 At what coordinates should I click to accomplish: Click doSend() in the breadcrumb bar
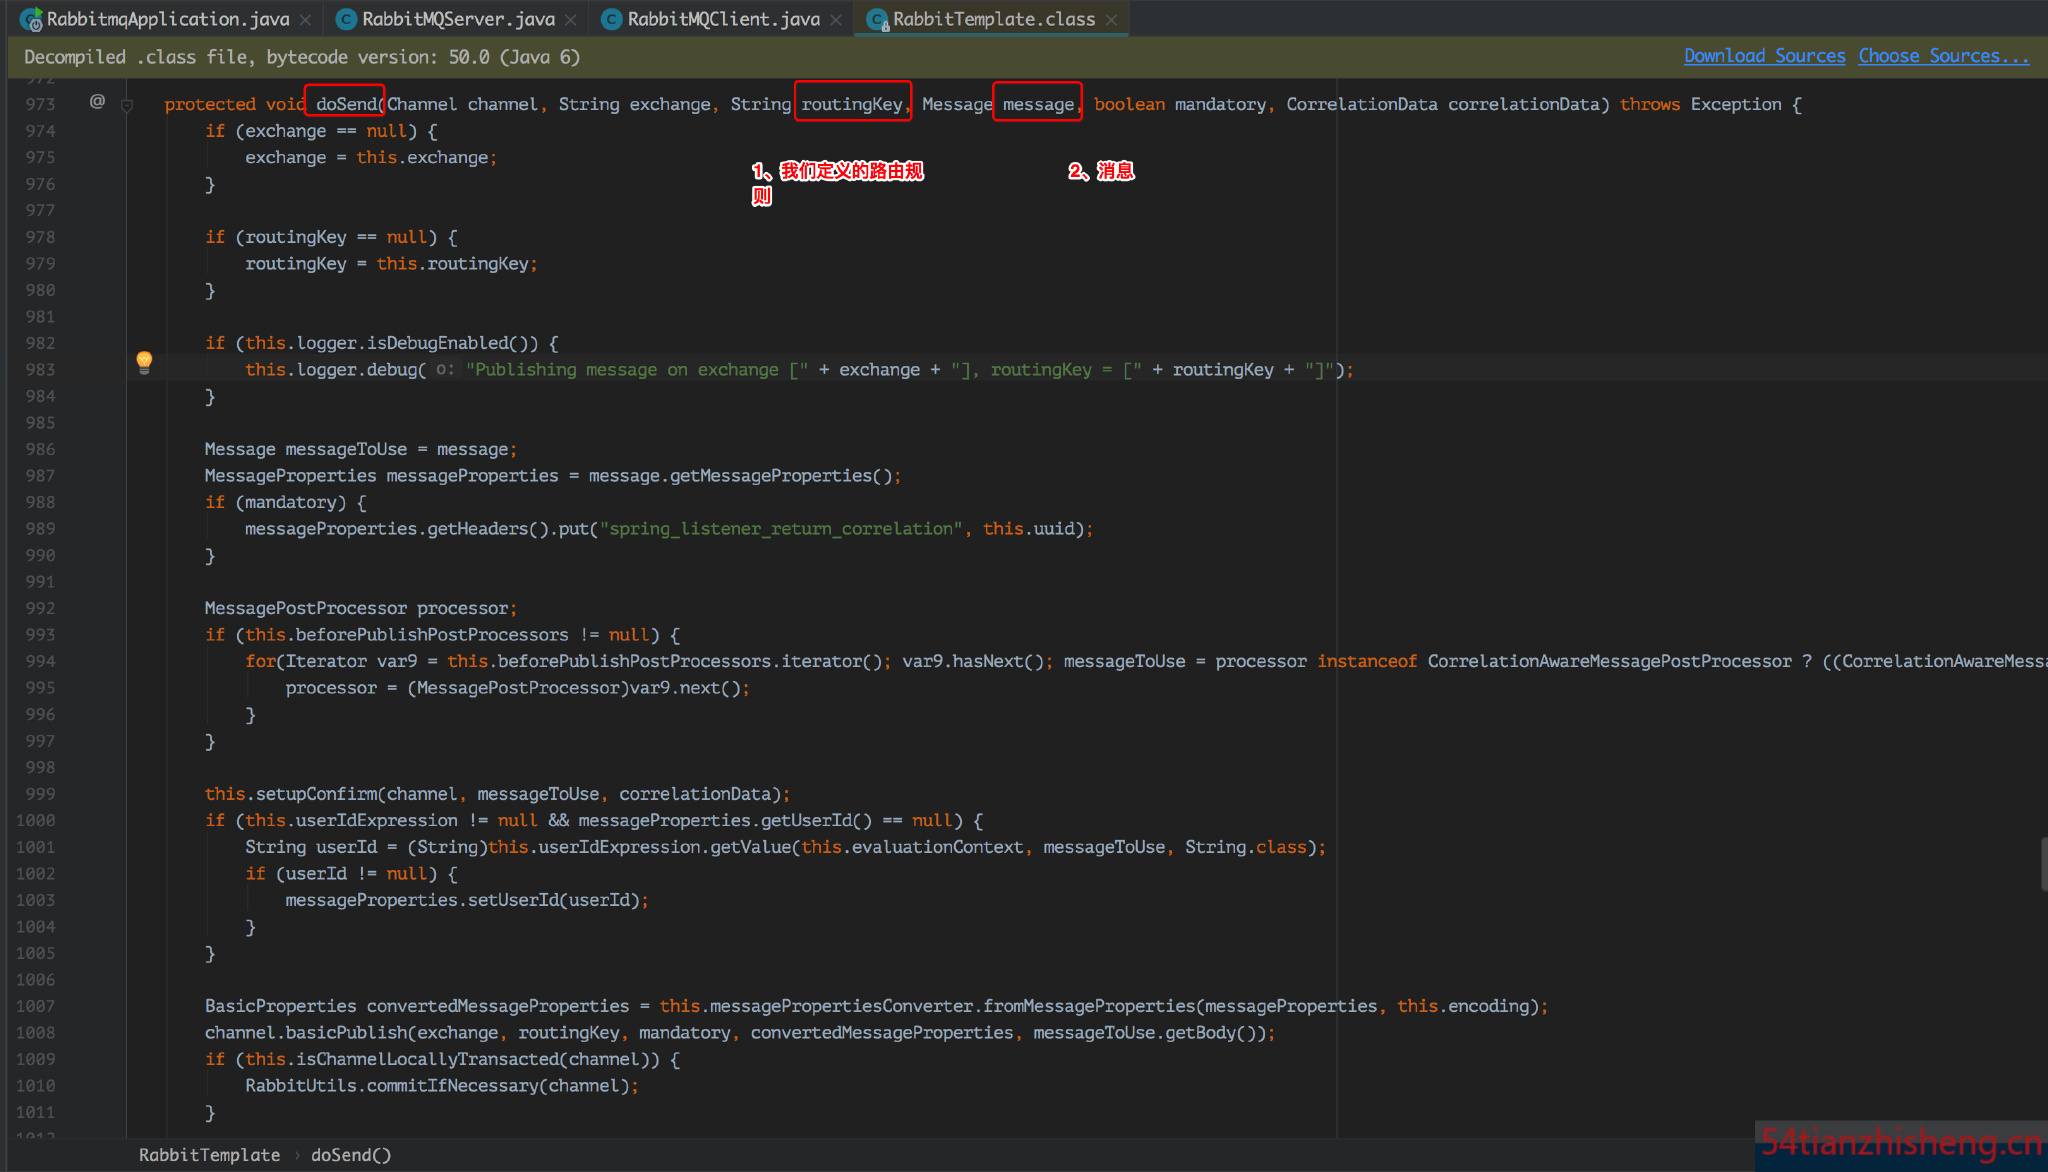(x=350, y=1155)
